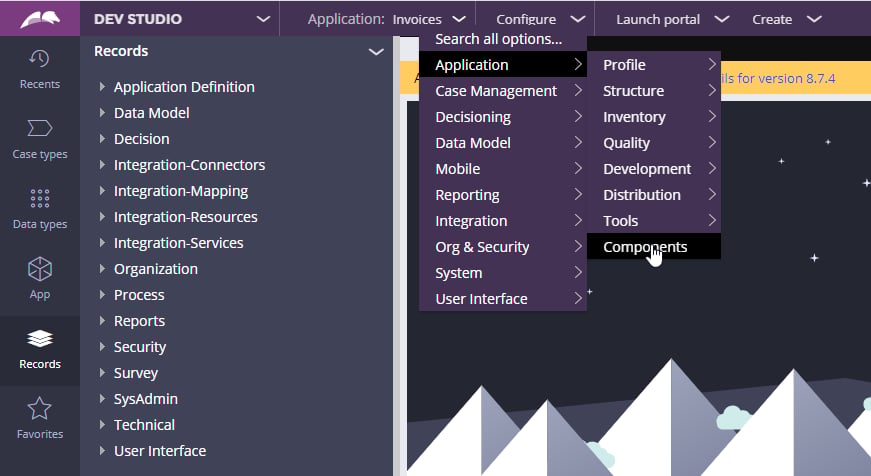
Task: Collapse the Records panel chevron
Action: (x=376, y=52)
